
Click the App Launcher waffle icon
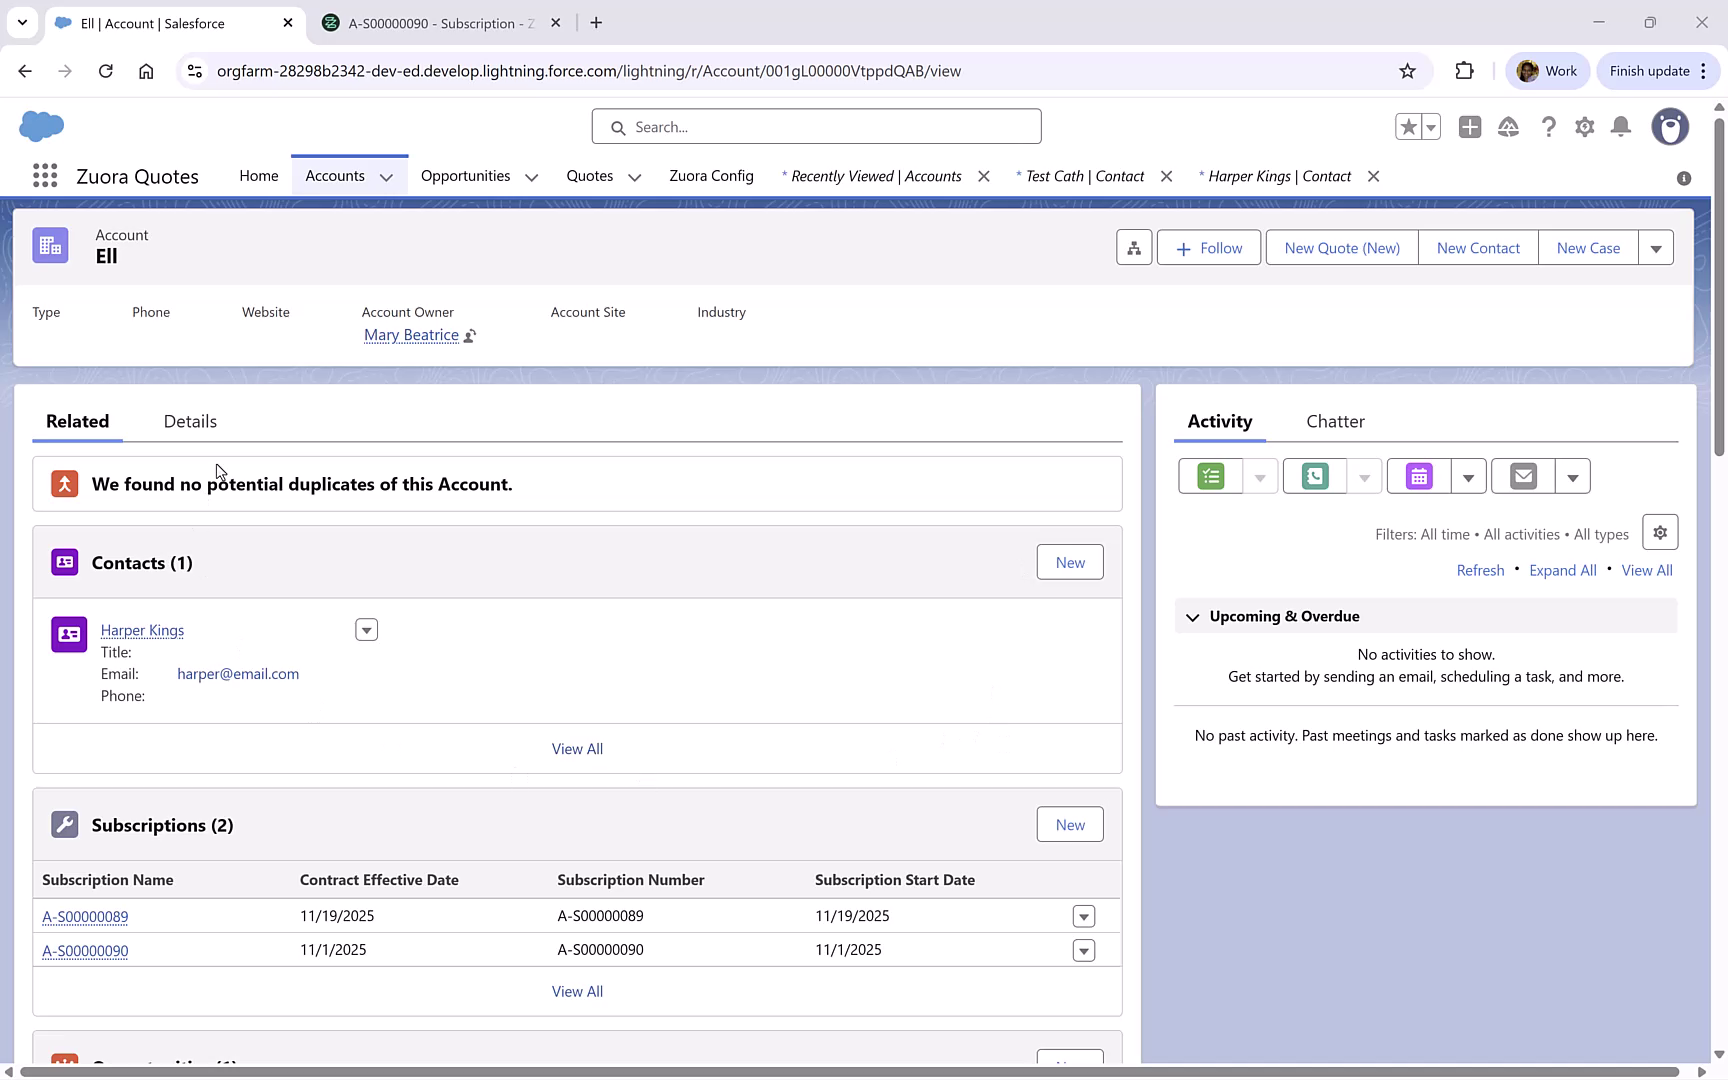coord(44,175)
